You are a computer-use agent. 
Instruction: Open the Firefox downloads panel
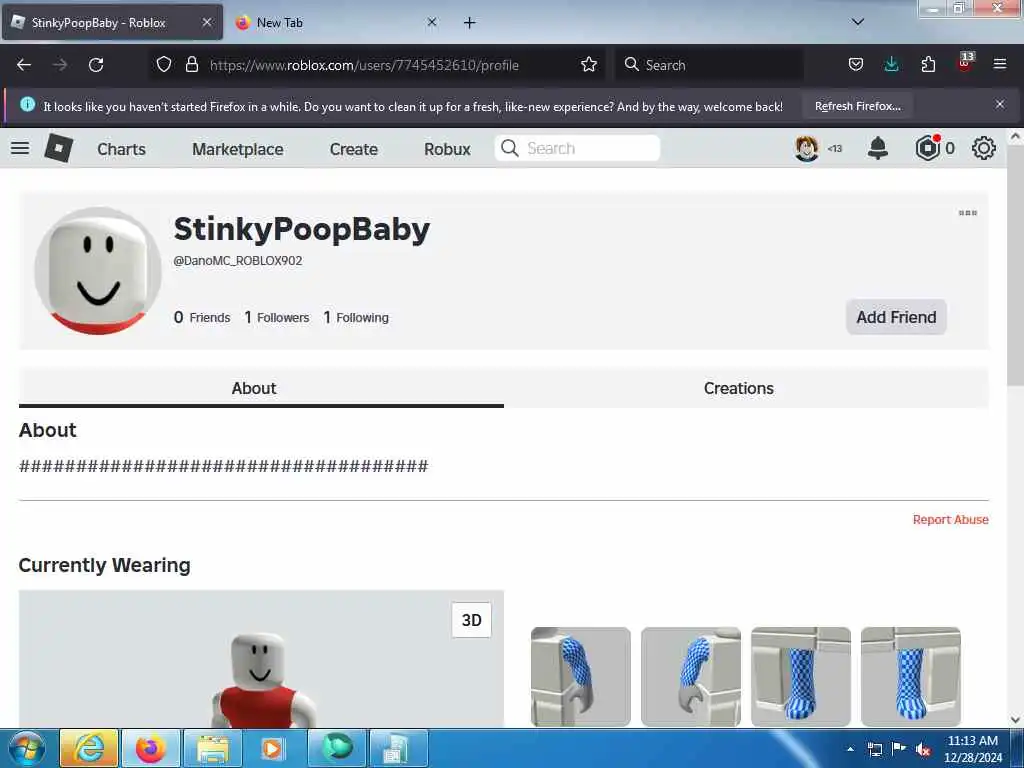point(891,64)
